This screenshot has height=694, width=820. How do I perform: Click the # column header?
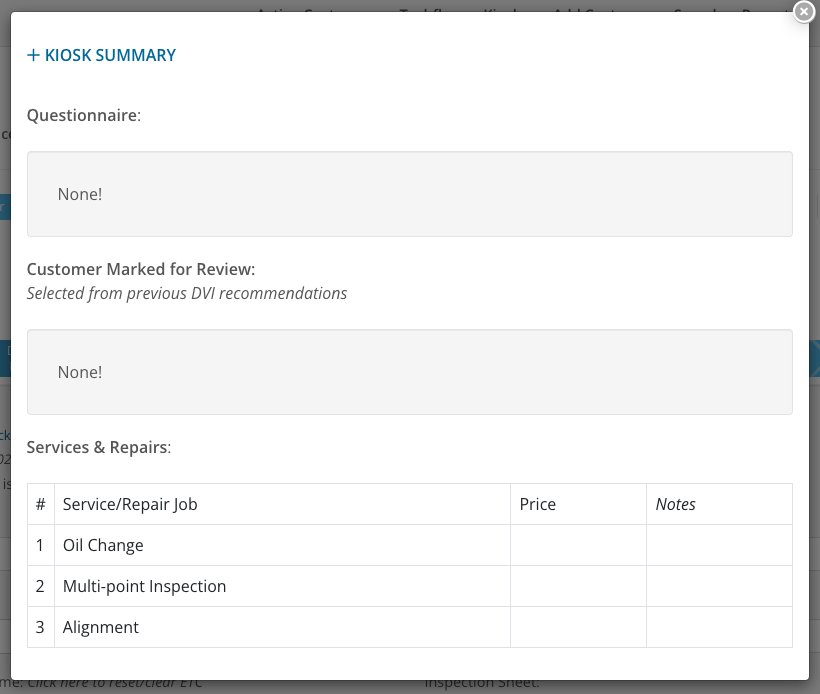tap(40, 504)
